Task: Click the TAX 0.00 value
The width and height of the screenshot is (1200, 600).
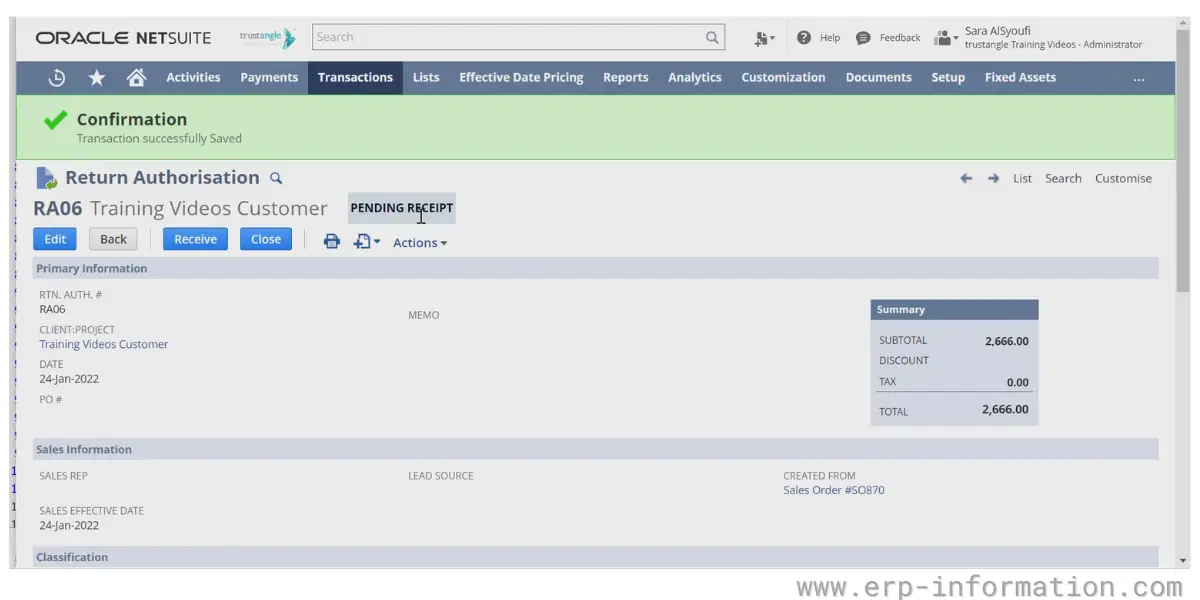Action: (1017, 382)
